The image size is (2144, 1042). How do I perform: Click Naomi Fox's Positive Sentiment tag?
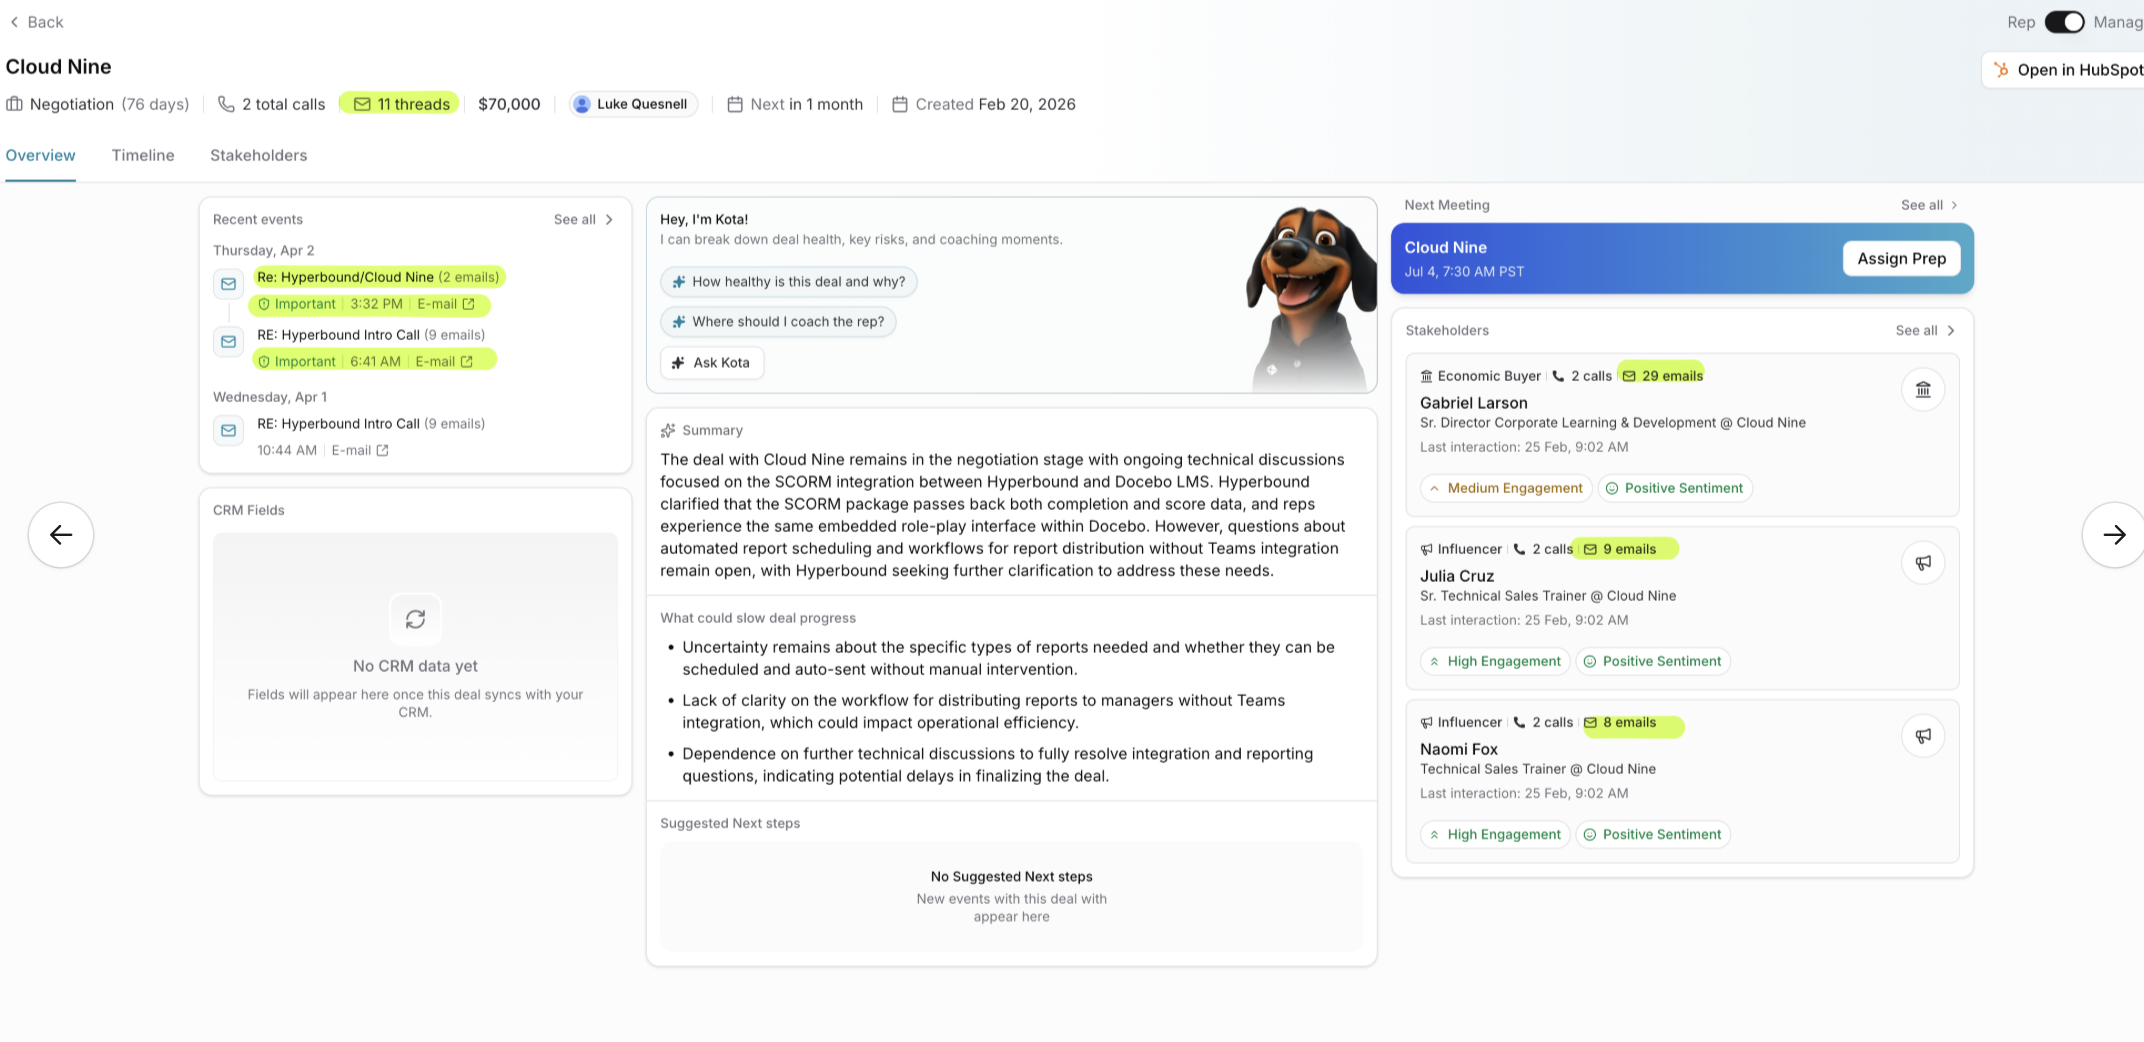(x=1653, y=835)
